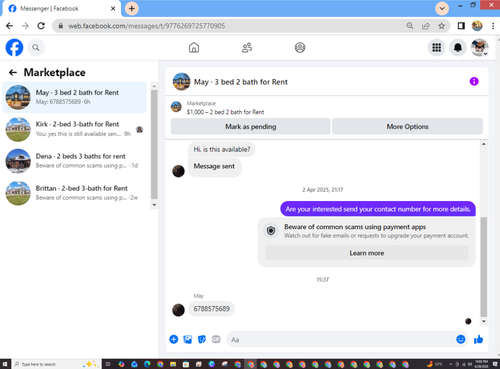This screenshot has width=500, height=369.
Task: Click the conversation list scrollbar down arrow
Action: tap(154, 205)
